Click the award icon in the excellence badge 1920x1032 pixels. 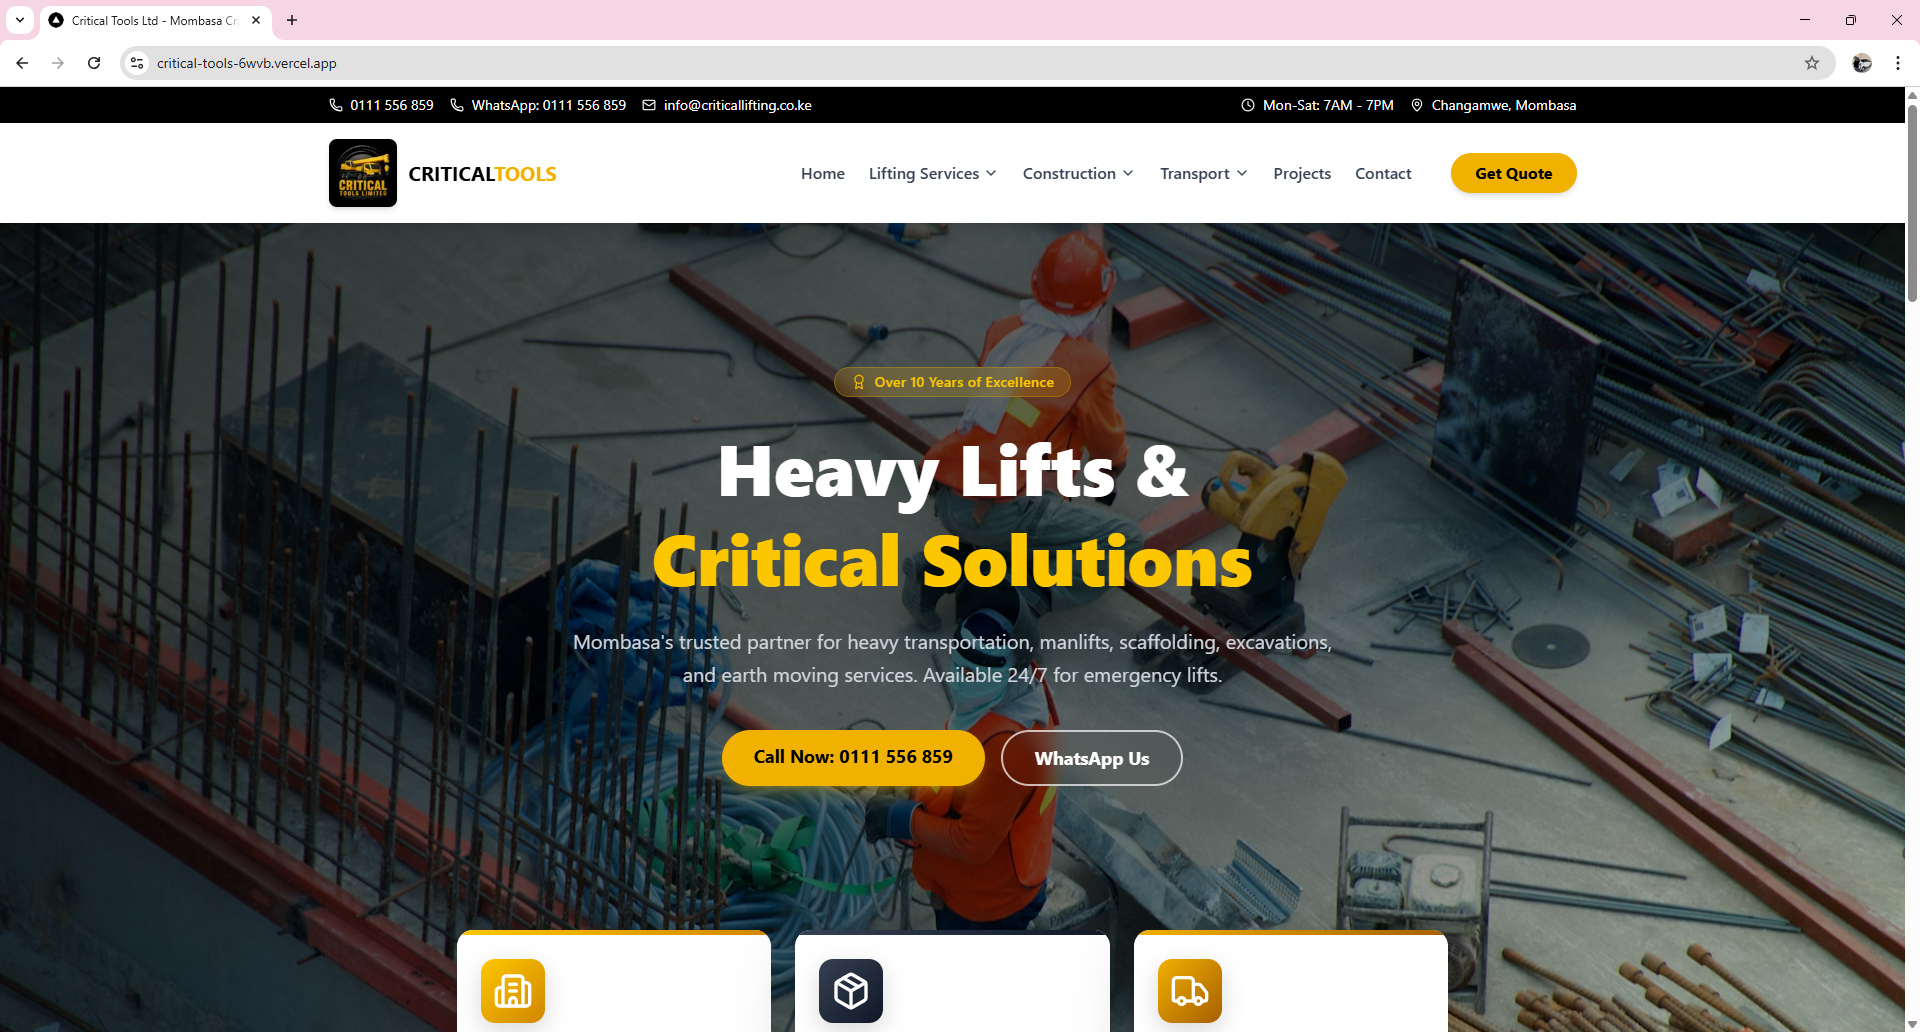(860, 382)
